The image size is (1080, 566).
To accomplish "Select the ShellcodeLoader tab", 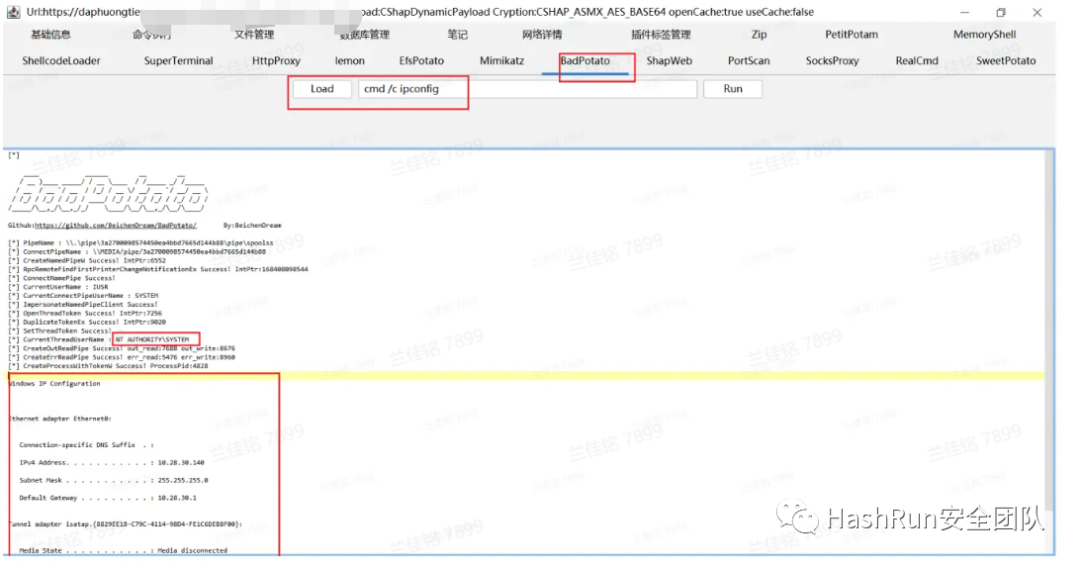I will pyautogui.click(x=61, y=61).
